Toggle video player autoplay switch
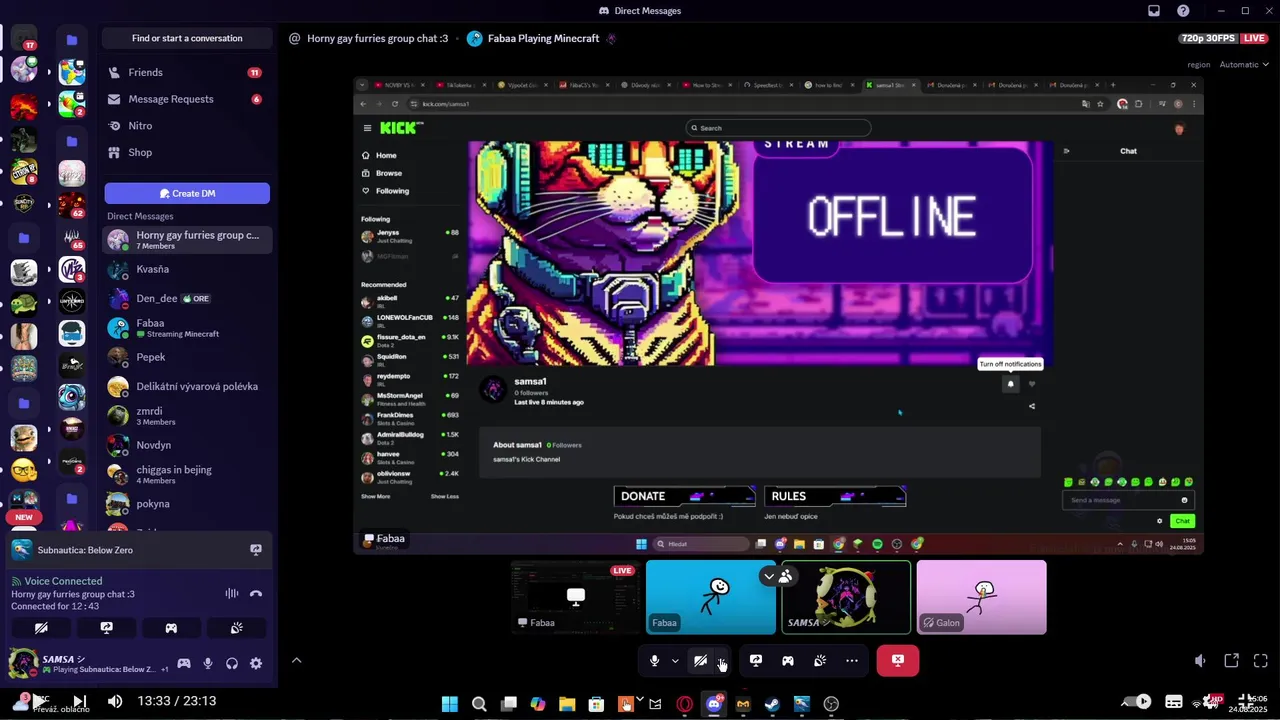This screenshot has height=720, width=1280. click(1137, 701)
